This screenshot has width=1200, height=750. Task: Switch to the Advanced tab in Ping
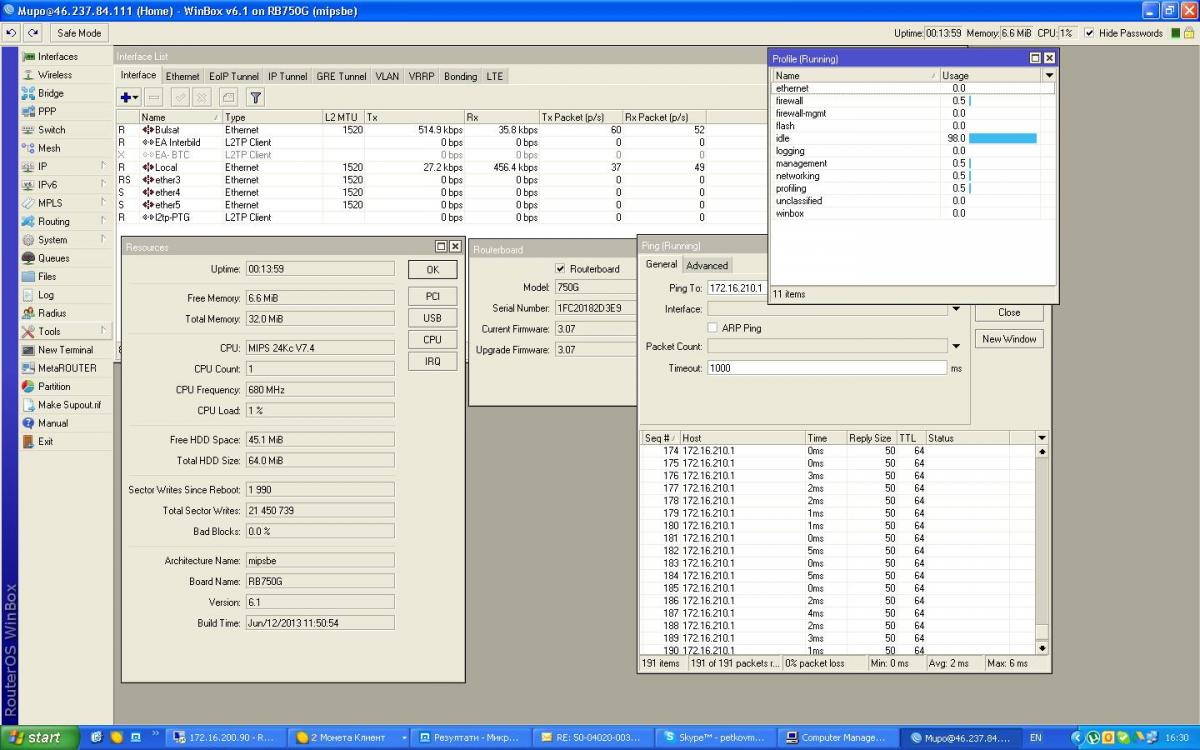(706, 266)
